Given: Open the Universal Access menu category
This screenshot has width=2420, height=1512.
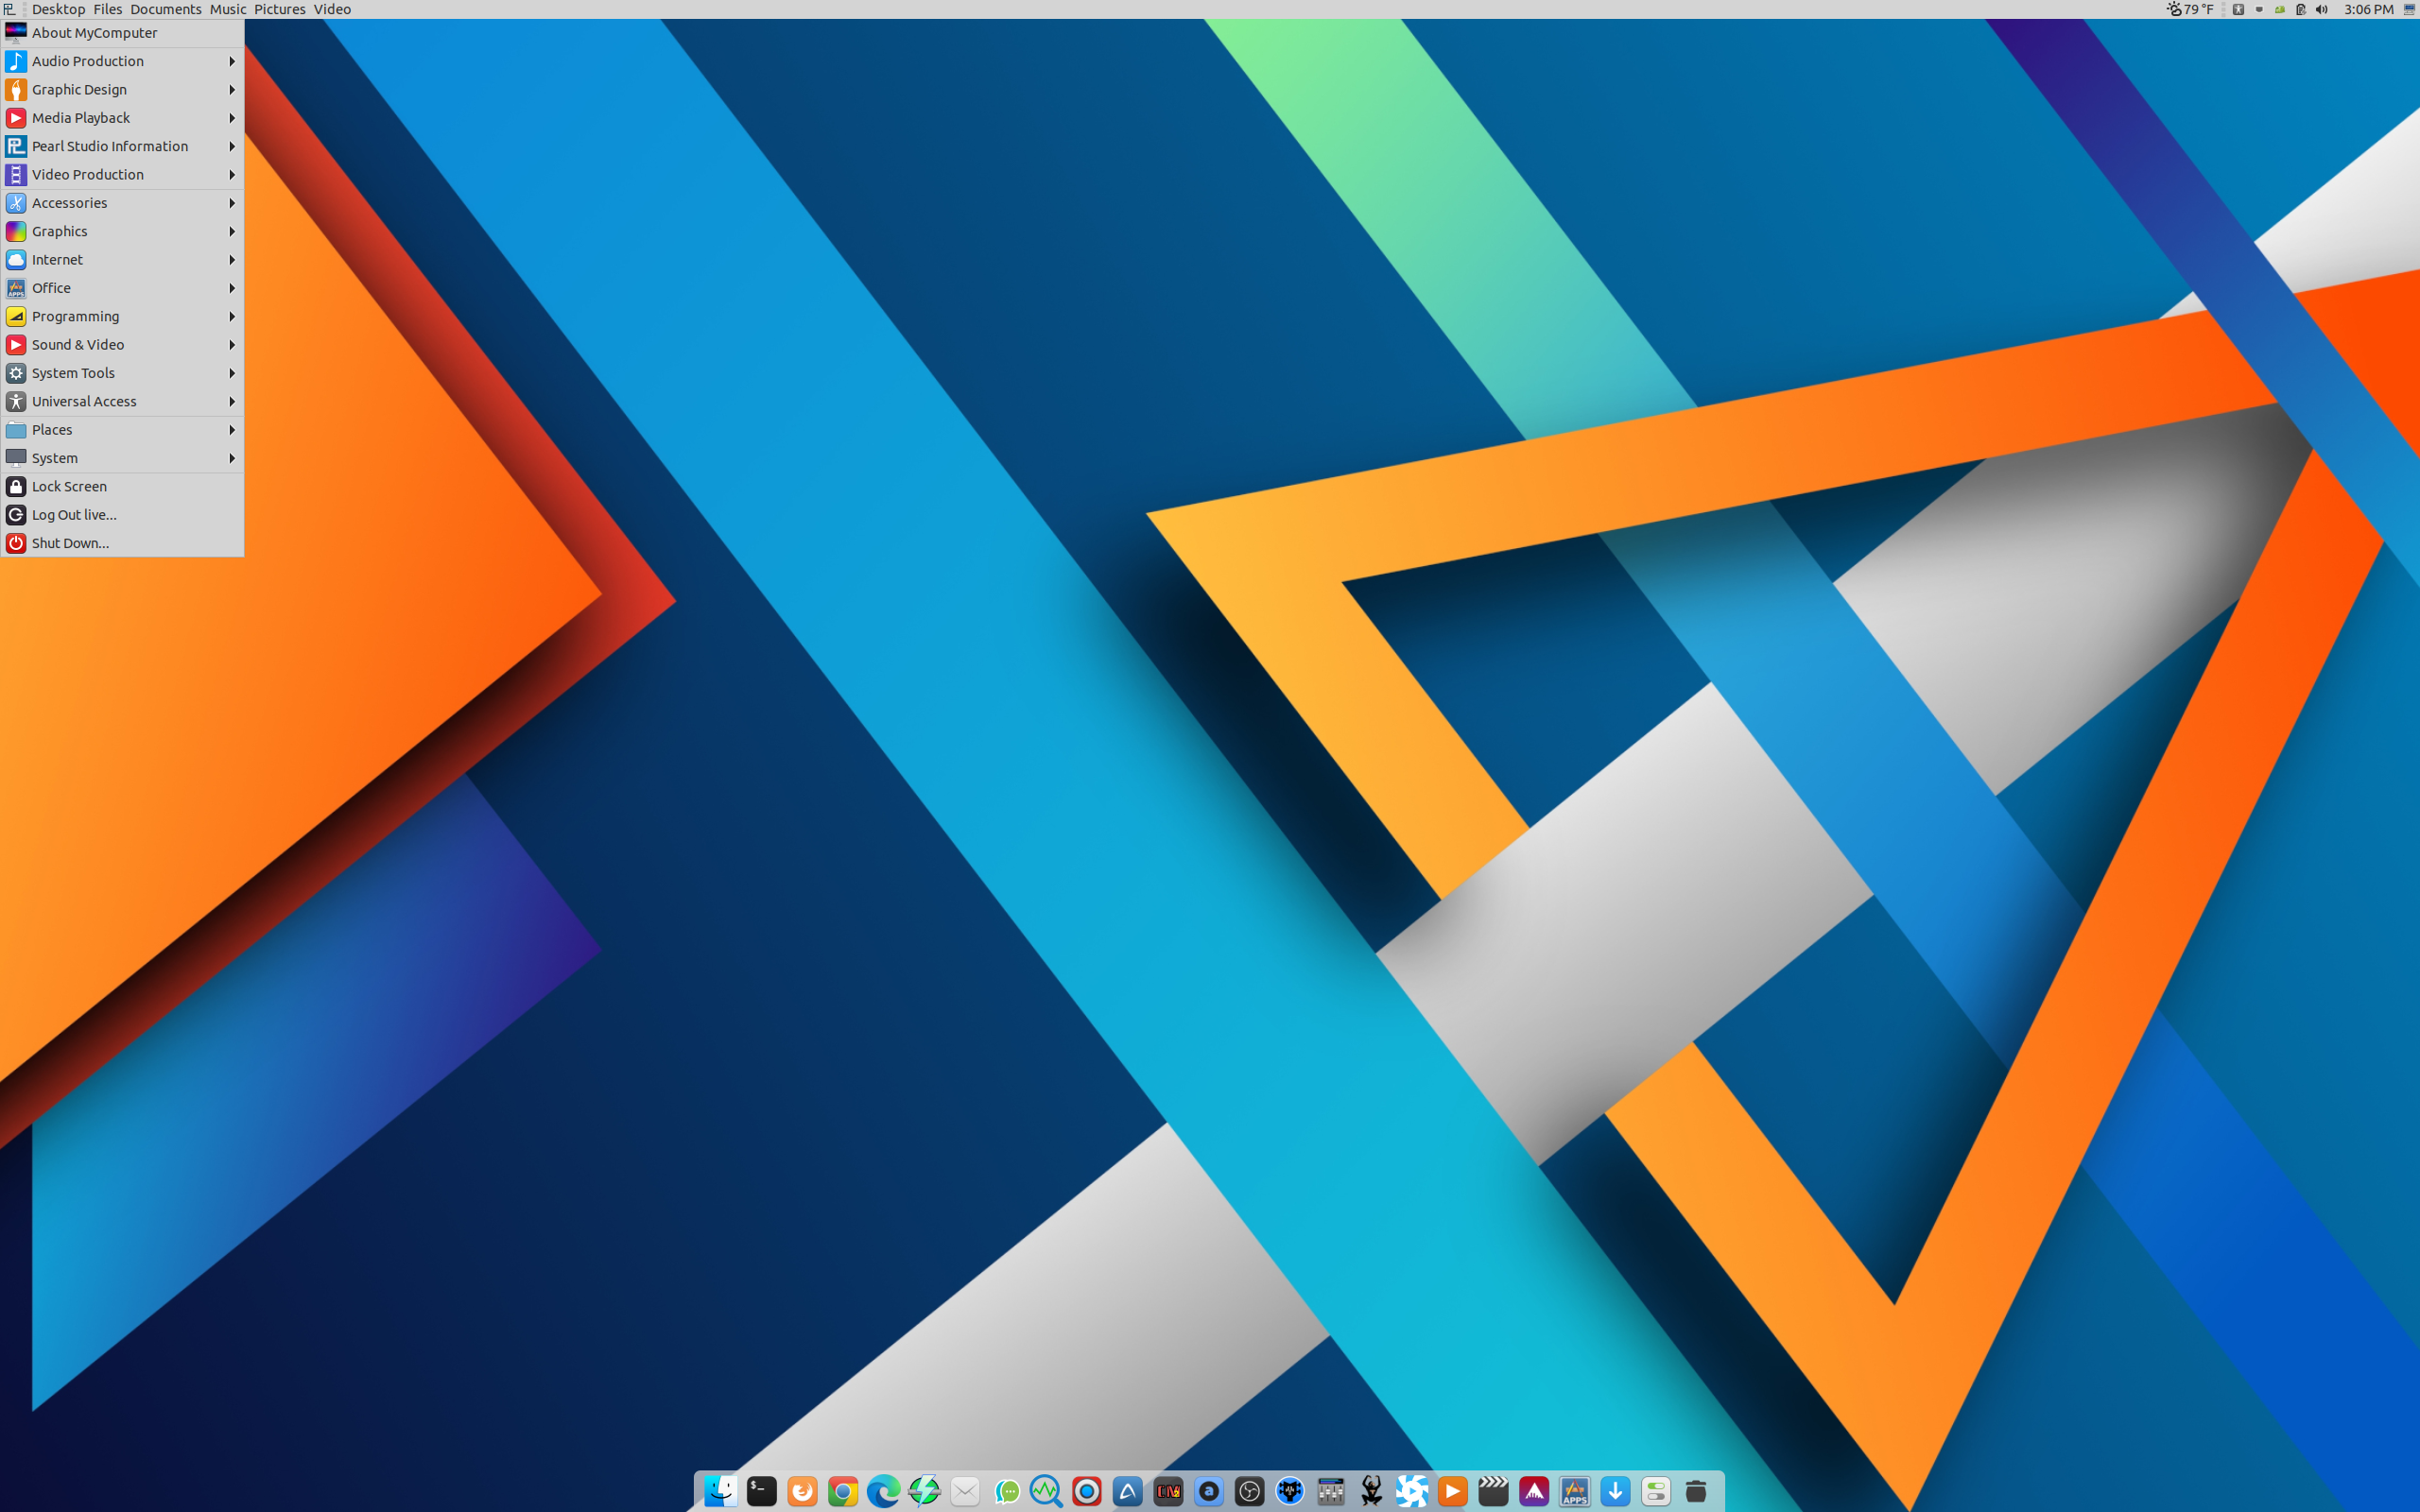Looking at the screenshot, I should tap(122, 401).
